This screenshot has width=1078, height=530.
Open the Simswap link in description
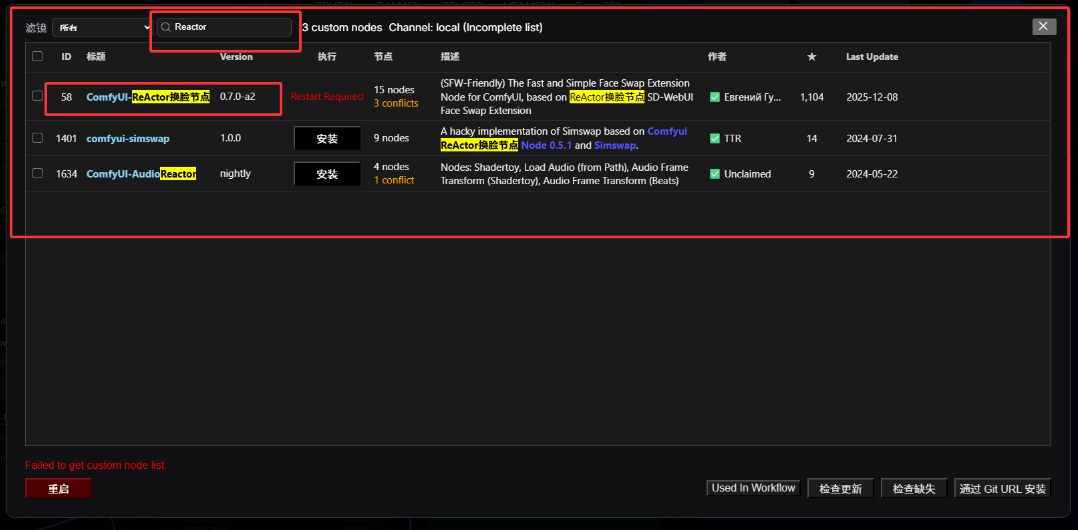(614, 145)
